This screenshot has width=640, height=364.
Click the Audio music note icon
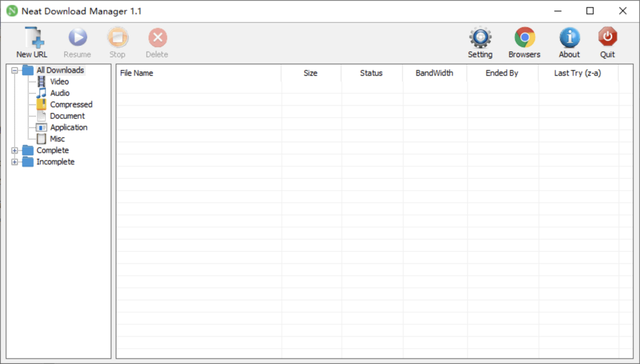coord(41,93)
